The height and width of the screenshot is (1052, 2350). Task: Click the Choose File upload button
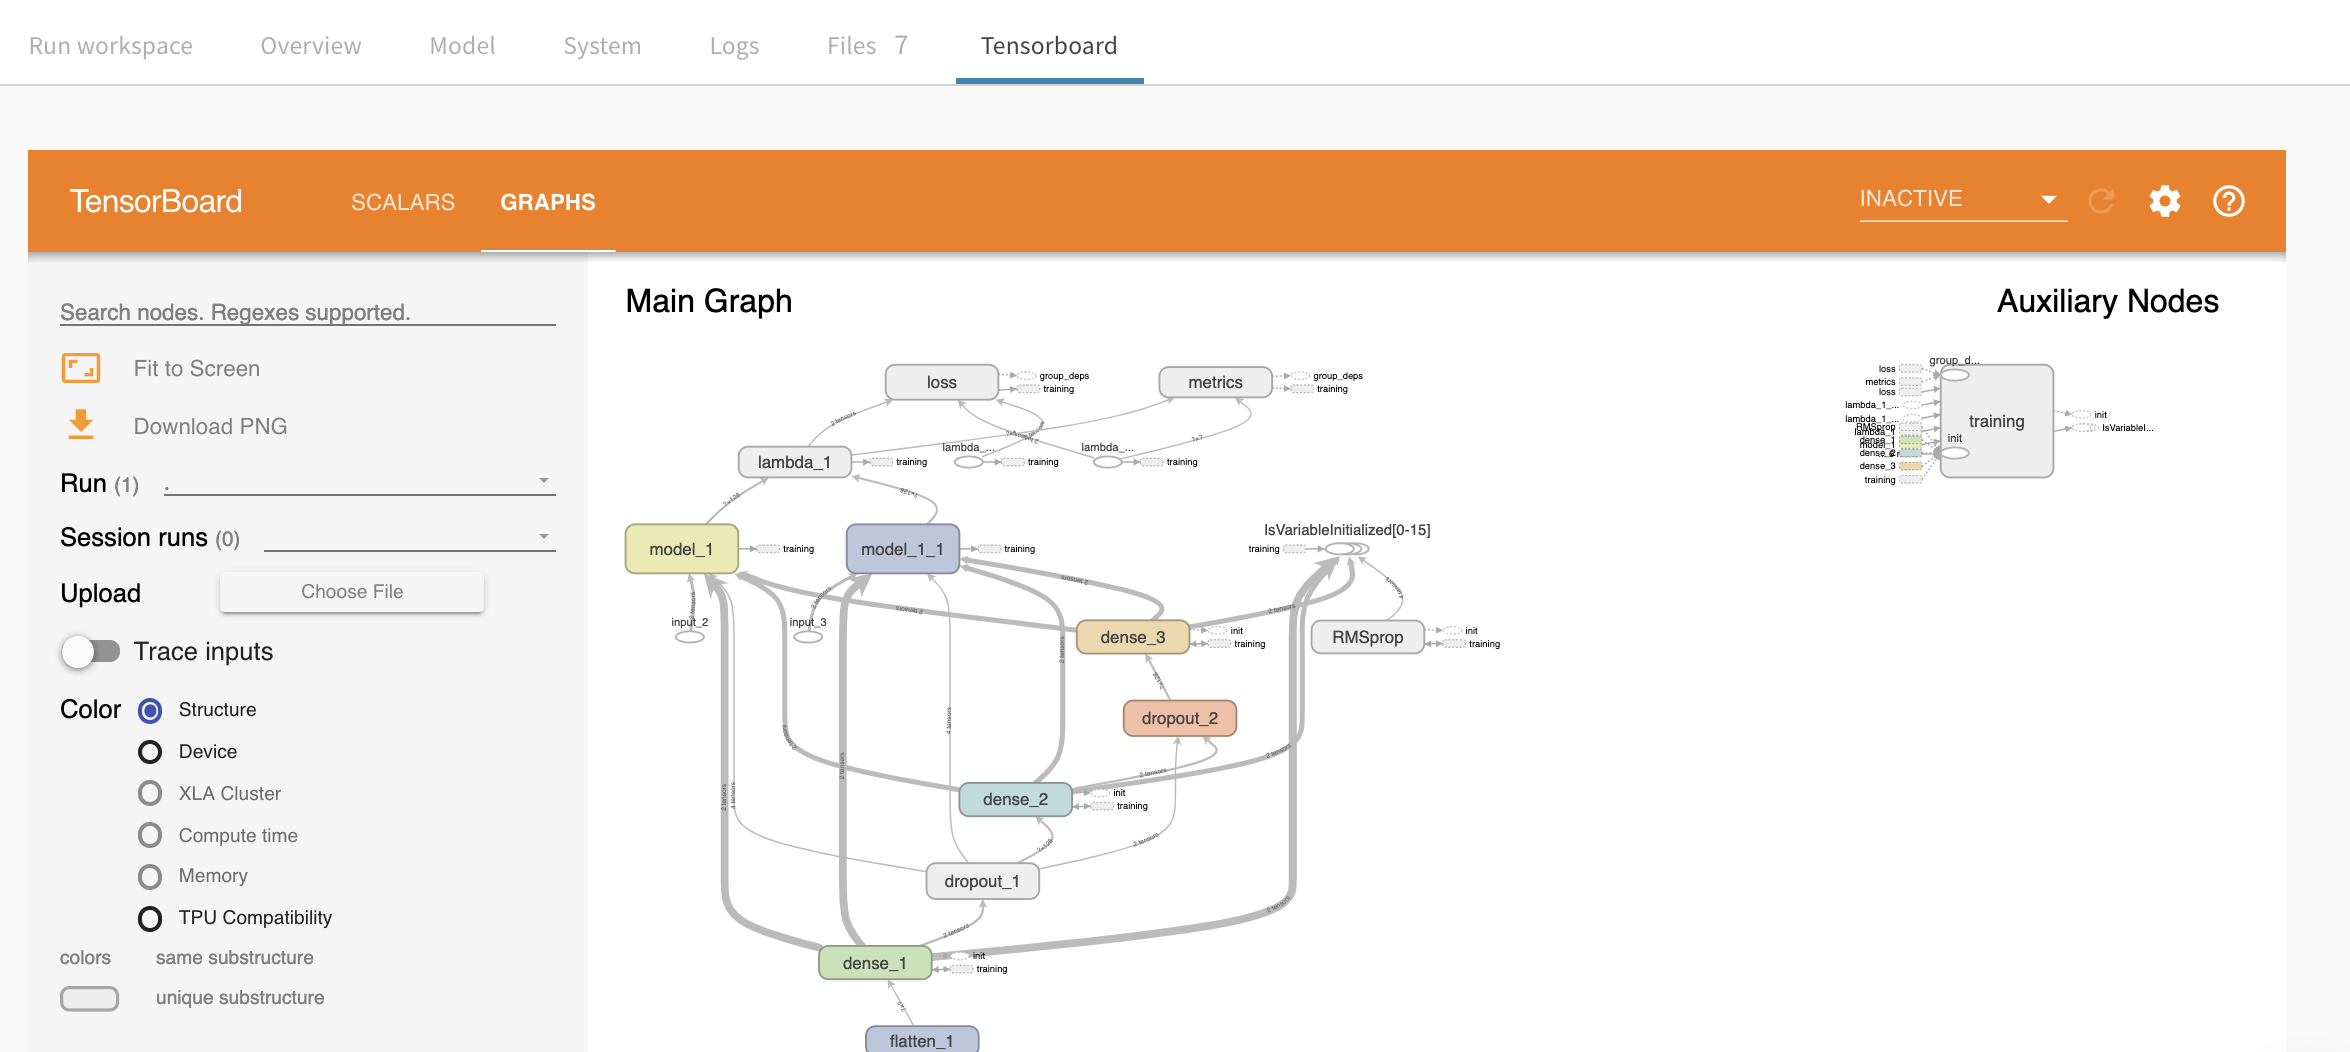pyautogui.click(x=351, y=591)
